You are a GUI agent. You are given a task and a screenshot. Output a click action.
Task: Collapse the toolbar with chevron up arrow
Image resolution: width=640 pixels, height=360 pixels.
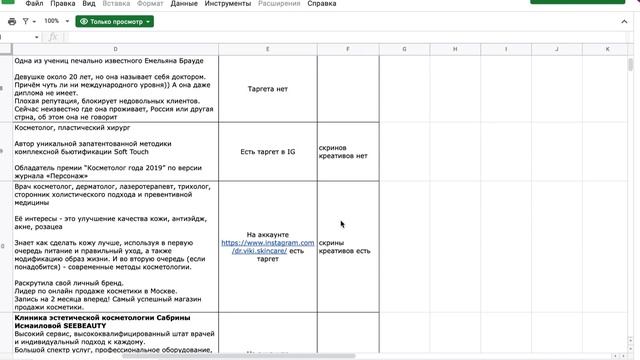[624, 22]
